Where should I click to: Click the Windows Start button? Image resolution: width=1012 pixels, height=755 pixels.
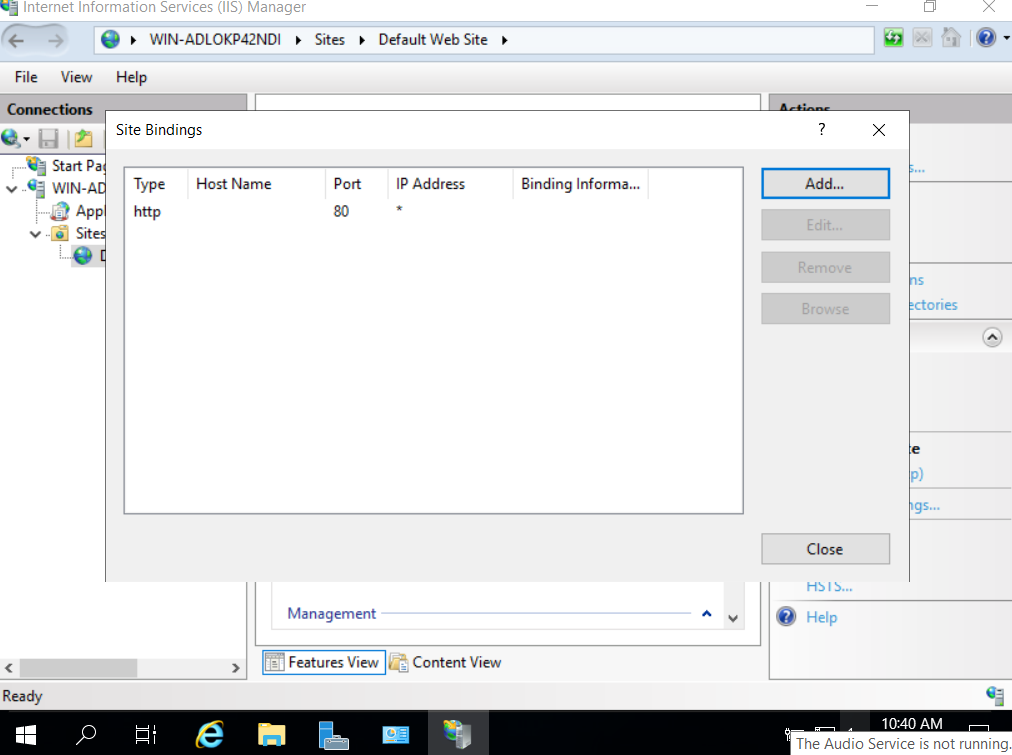(x=24, y=734)
